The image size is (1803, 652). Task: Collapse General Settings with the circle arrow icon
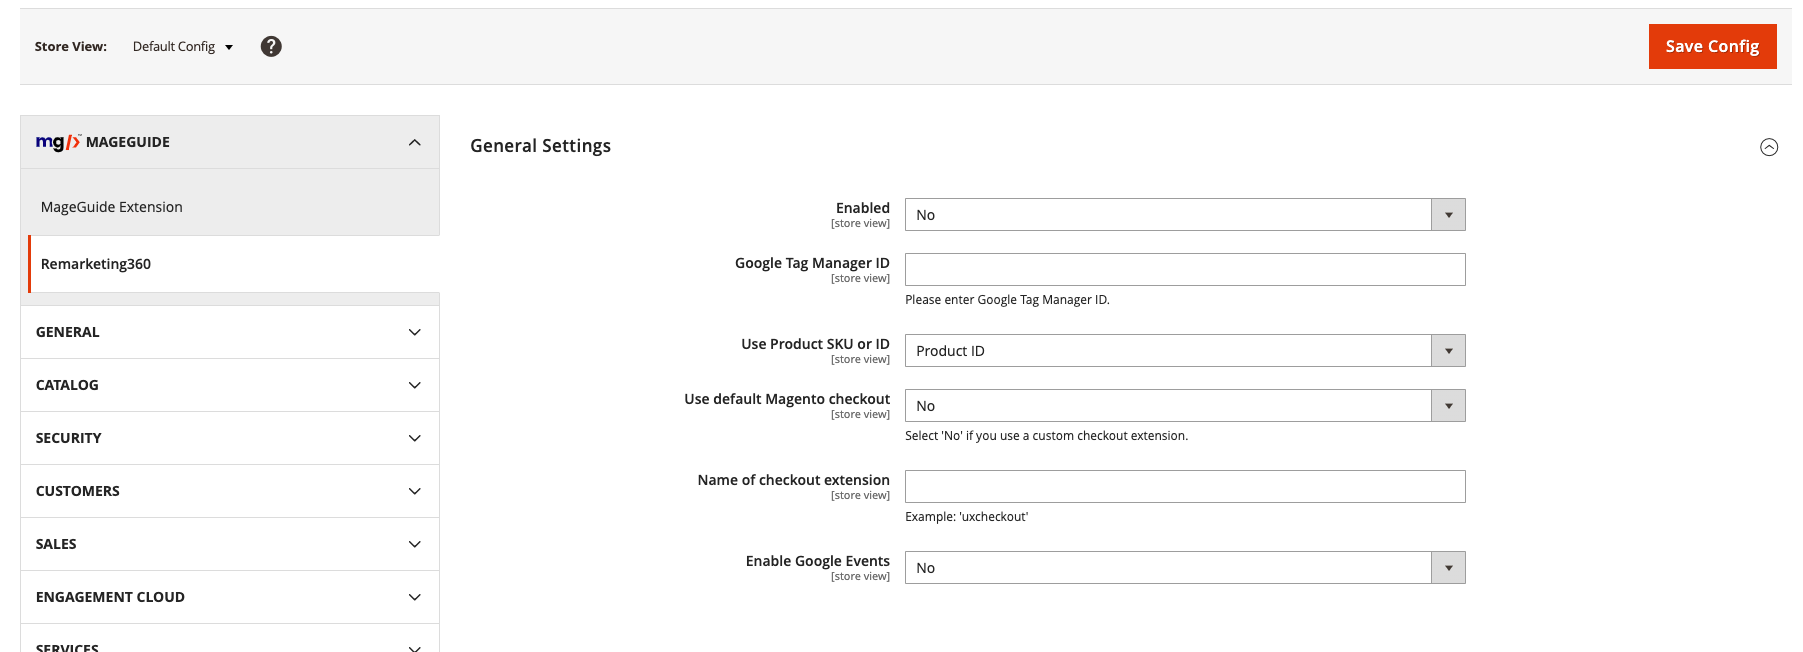point(1768,147)
